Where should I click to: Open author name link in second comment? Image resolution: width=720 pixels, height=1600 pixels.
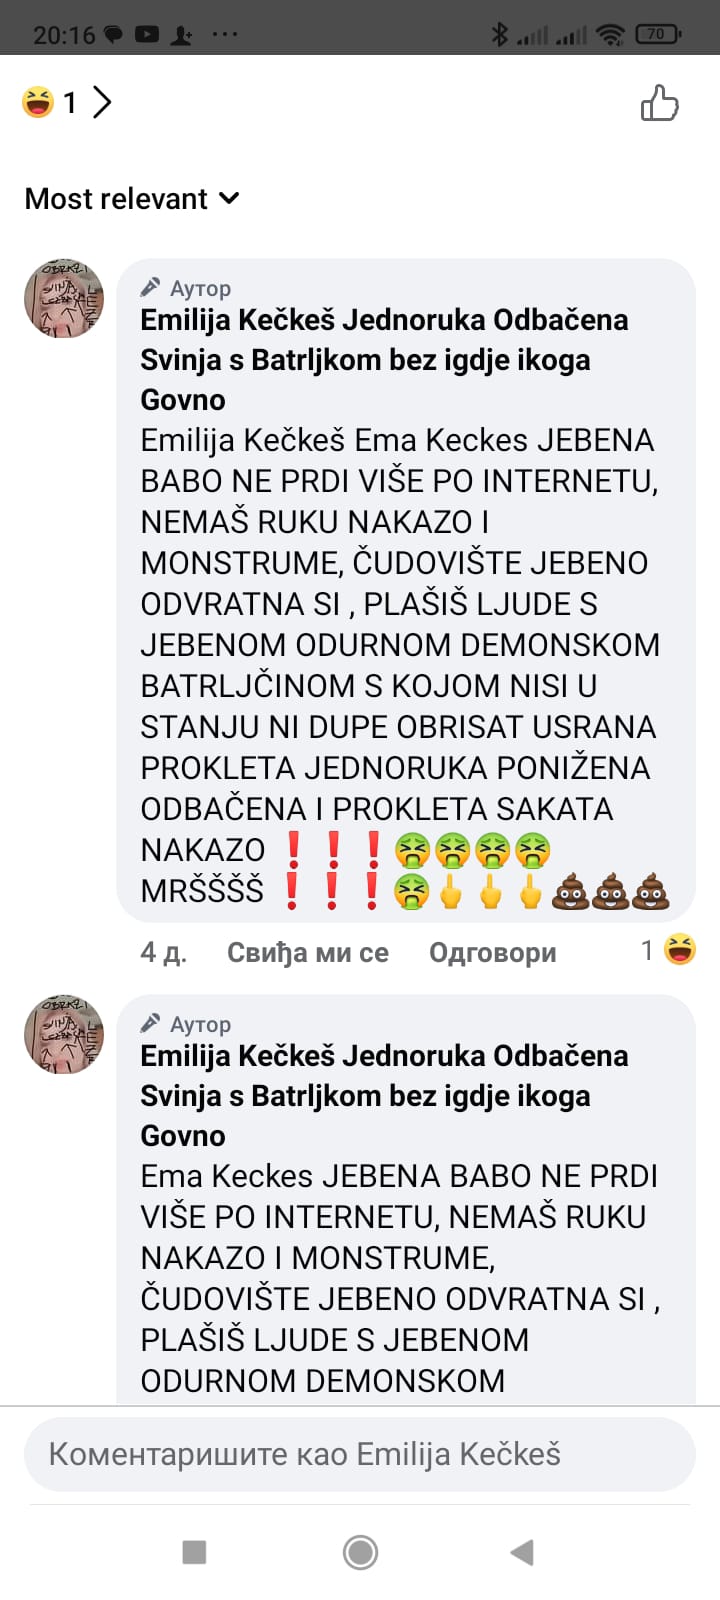(x=384, y=1096)
